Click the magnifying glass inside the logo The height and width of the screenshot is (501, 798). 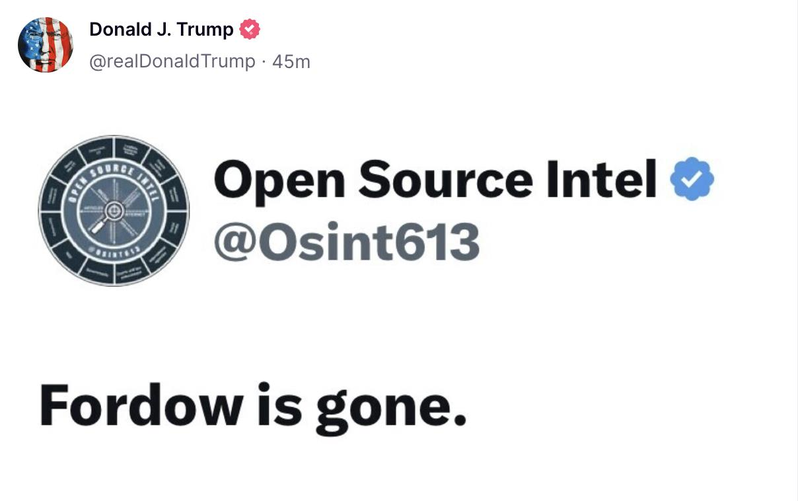coord(106,216)
